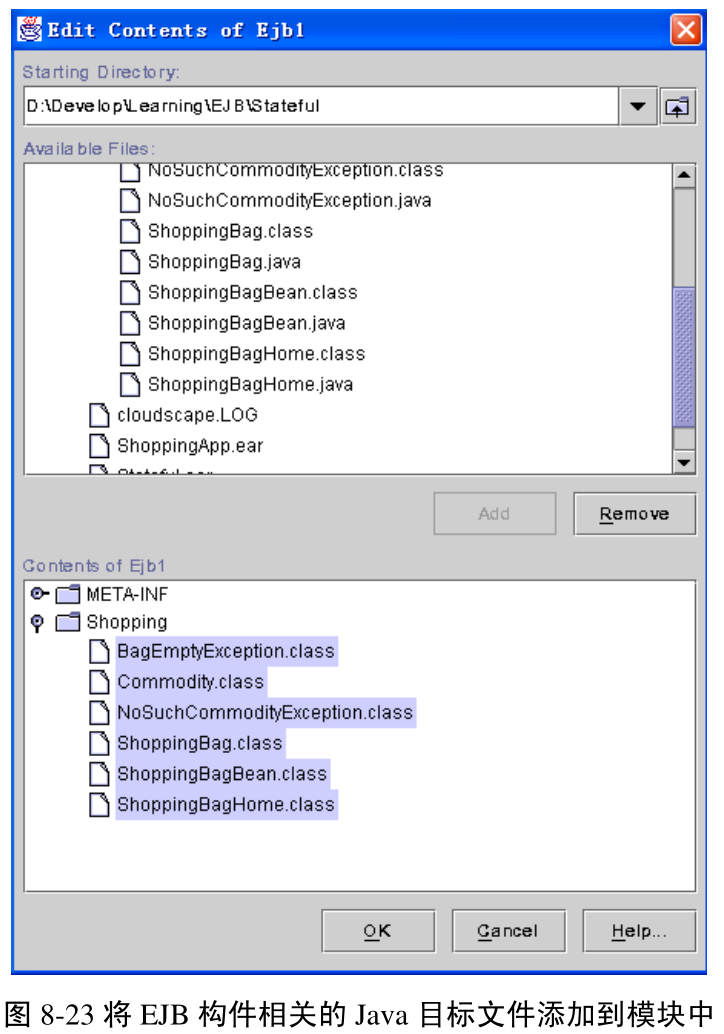The width and height of the screenshot is (724, 1034).
Task: Select BagEmptyException.class in Contents of Ejb1
Action: (226, 652)
